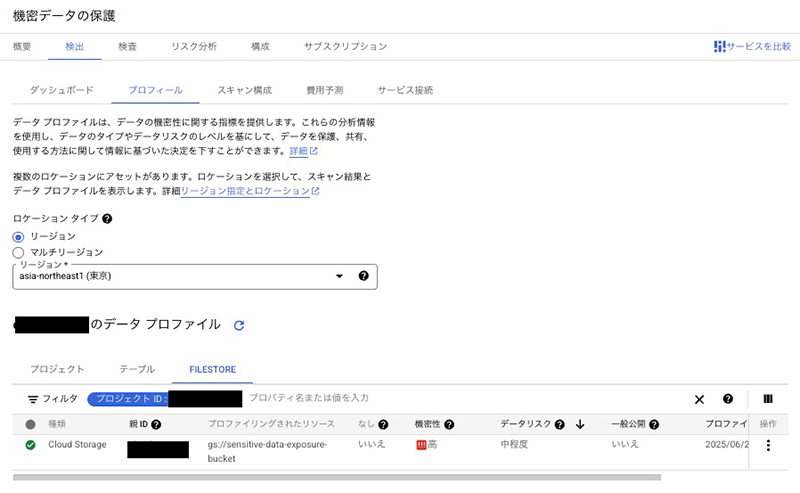
Task: Open the filter help question mark icon
Action: point(728,399)
